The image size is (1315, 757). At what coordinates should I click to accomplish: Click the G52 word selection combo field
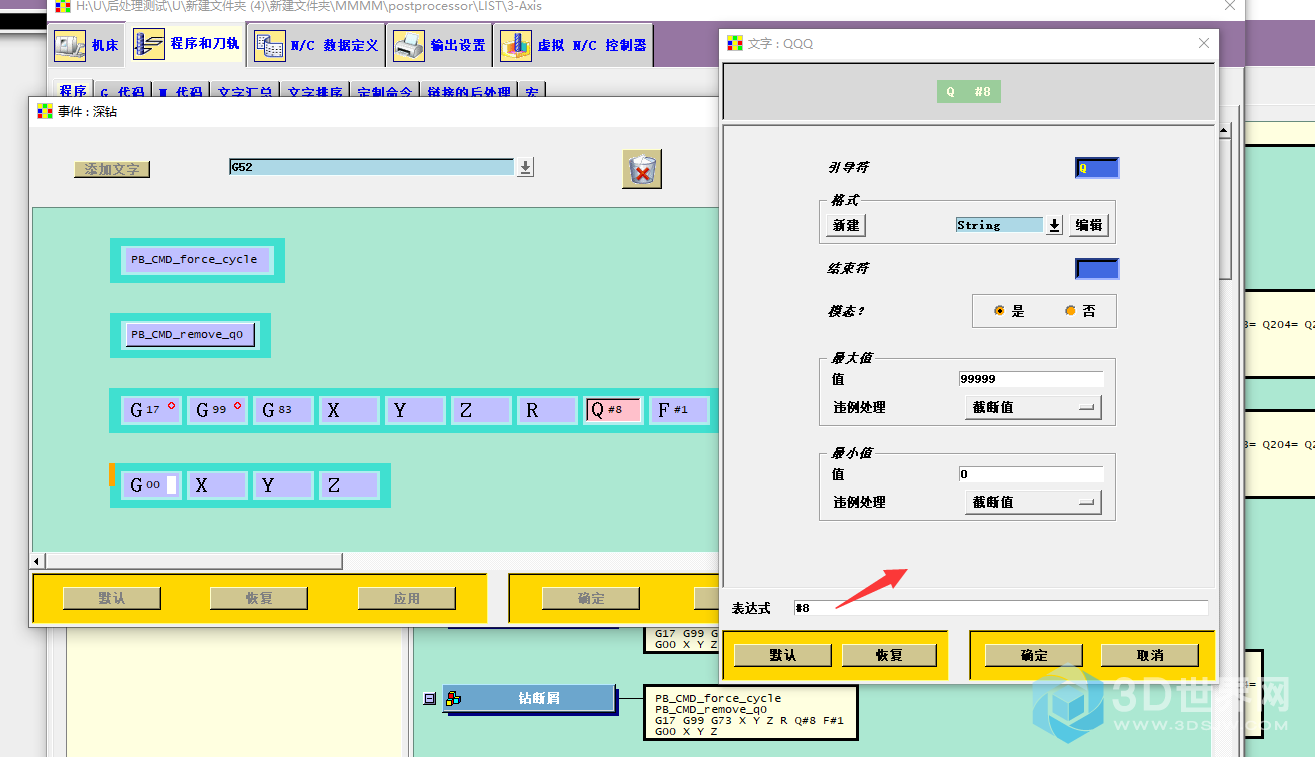(x=372, y=167)
